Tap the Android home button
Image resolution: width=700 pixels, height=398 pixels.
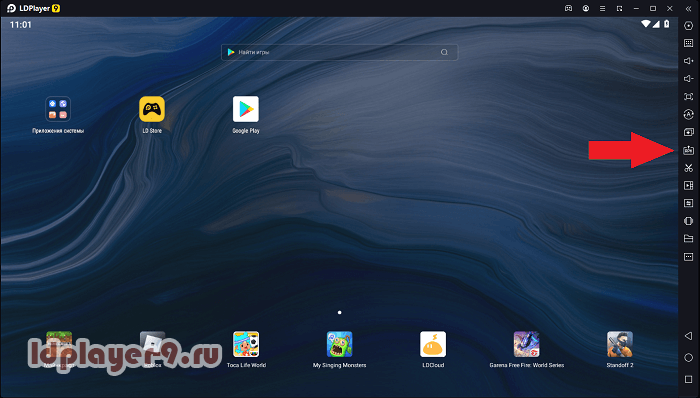point(688,357)
